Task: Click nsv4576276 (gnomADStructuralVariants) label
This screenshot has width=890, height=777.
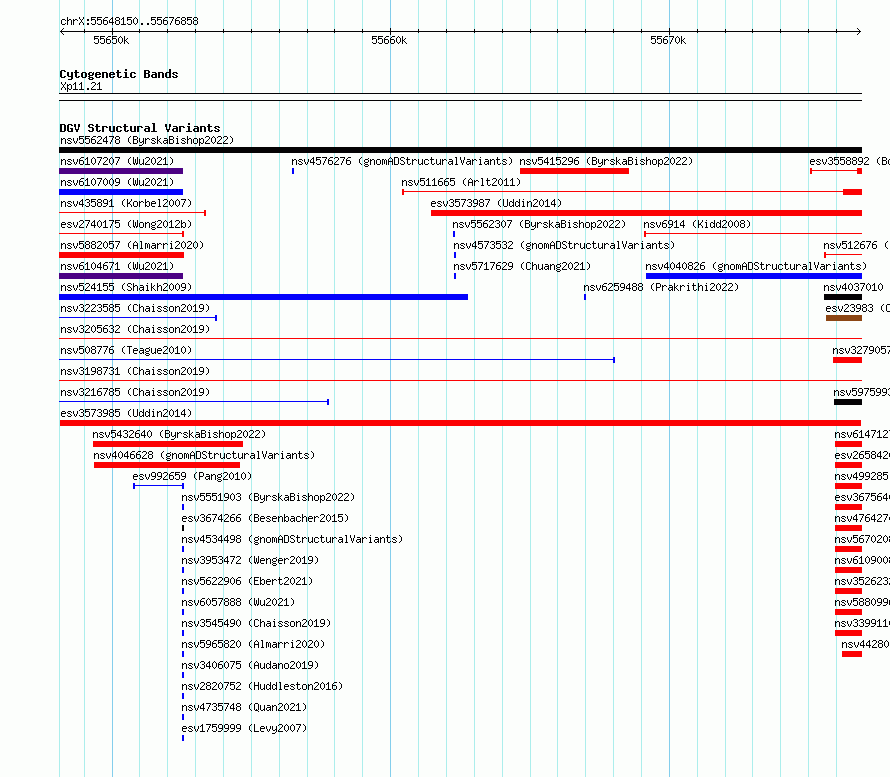Action: point(402,161)
